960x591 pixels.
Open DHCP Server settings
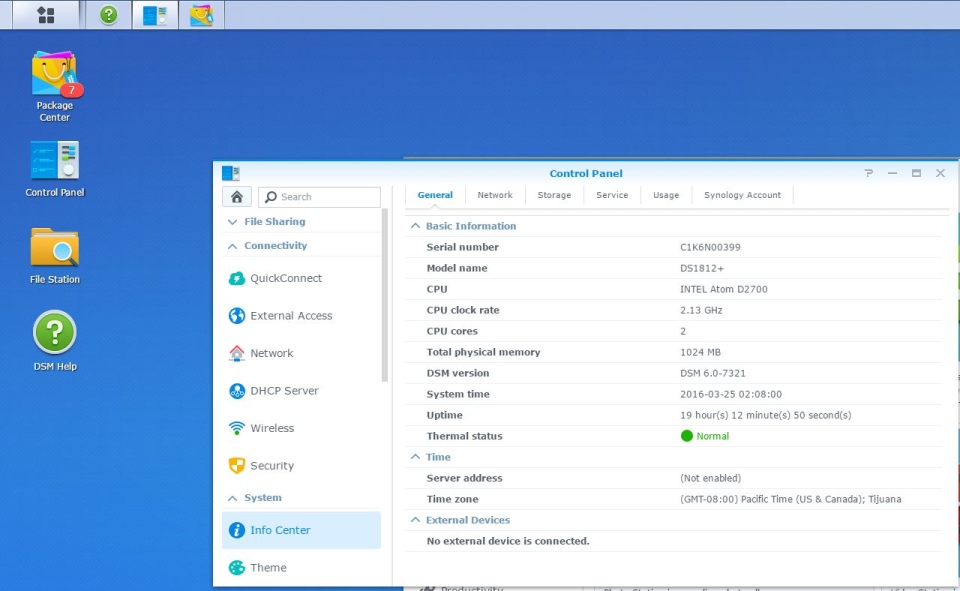(301, 391)
